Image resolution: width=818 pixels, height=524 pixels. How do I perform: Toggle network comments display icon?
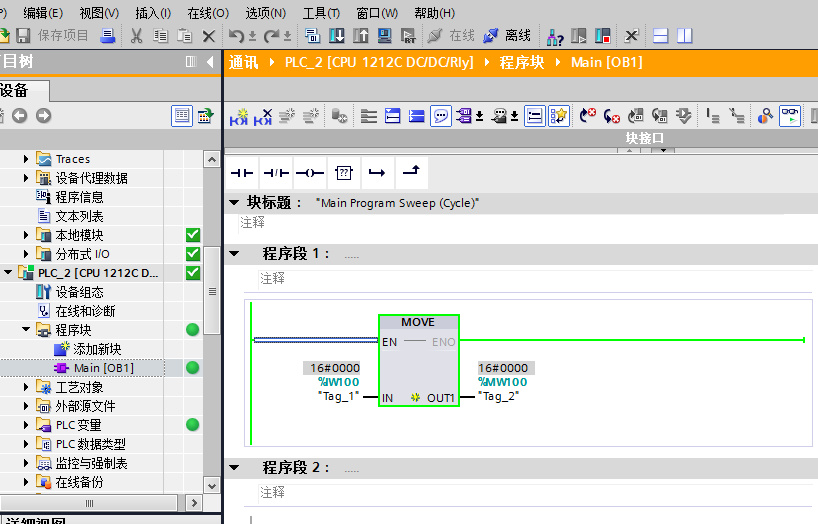click(x=441, y=116)
